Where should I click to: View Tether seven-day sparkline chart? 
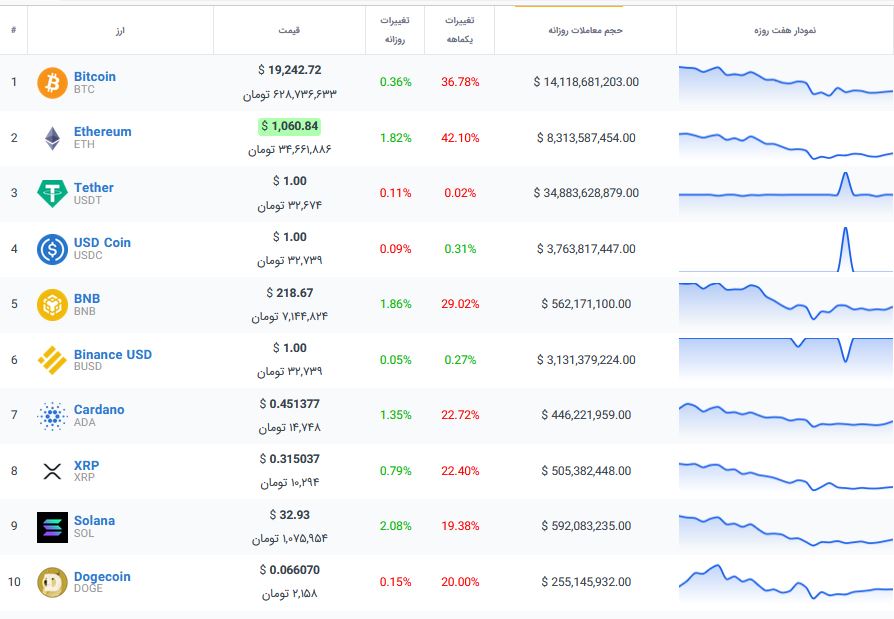(786, 193)
